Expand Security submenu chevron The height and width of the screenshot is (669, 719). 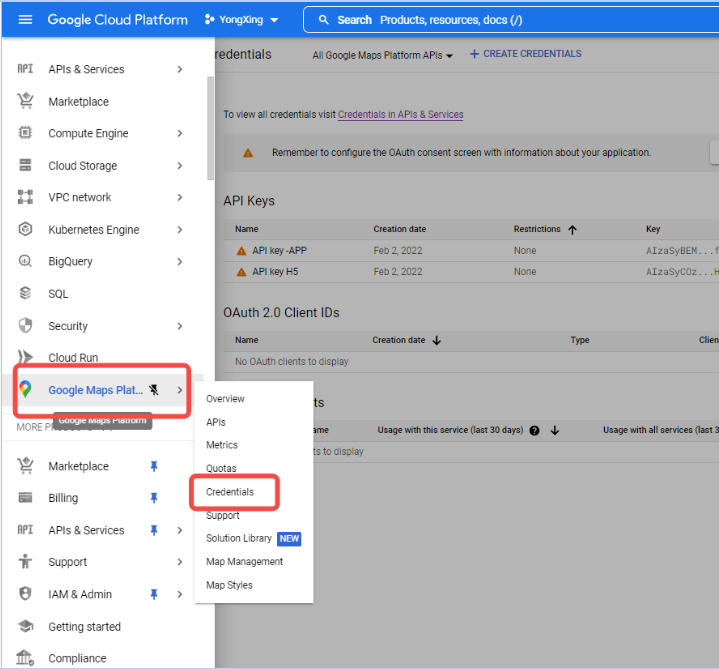[180, 326]
